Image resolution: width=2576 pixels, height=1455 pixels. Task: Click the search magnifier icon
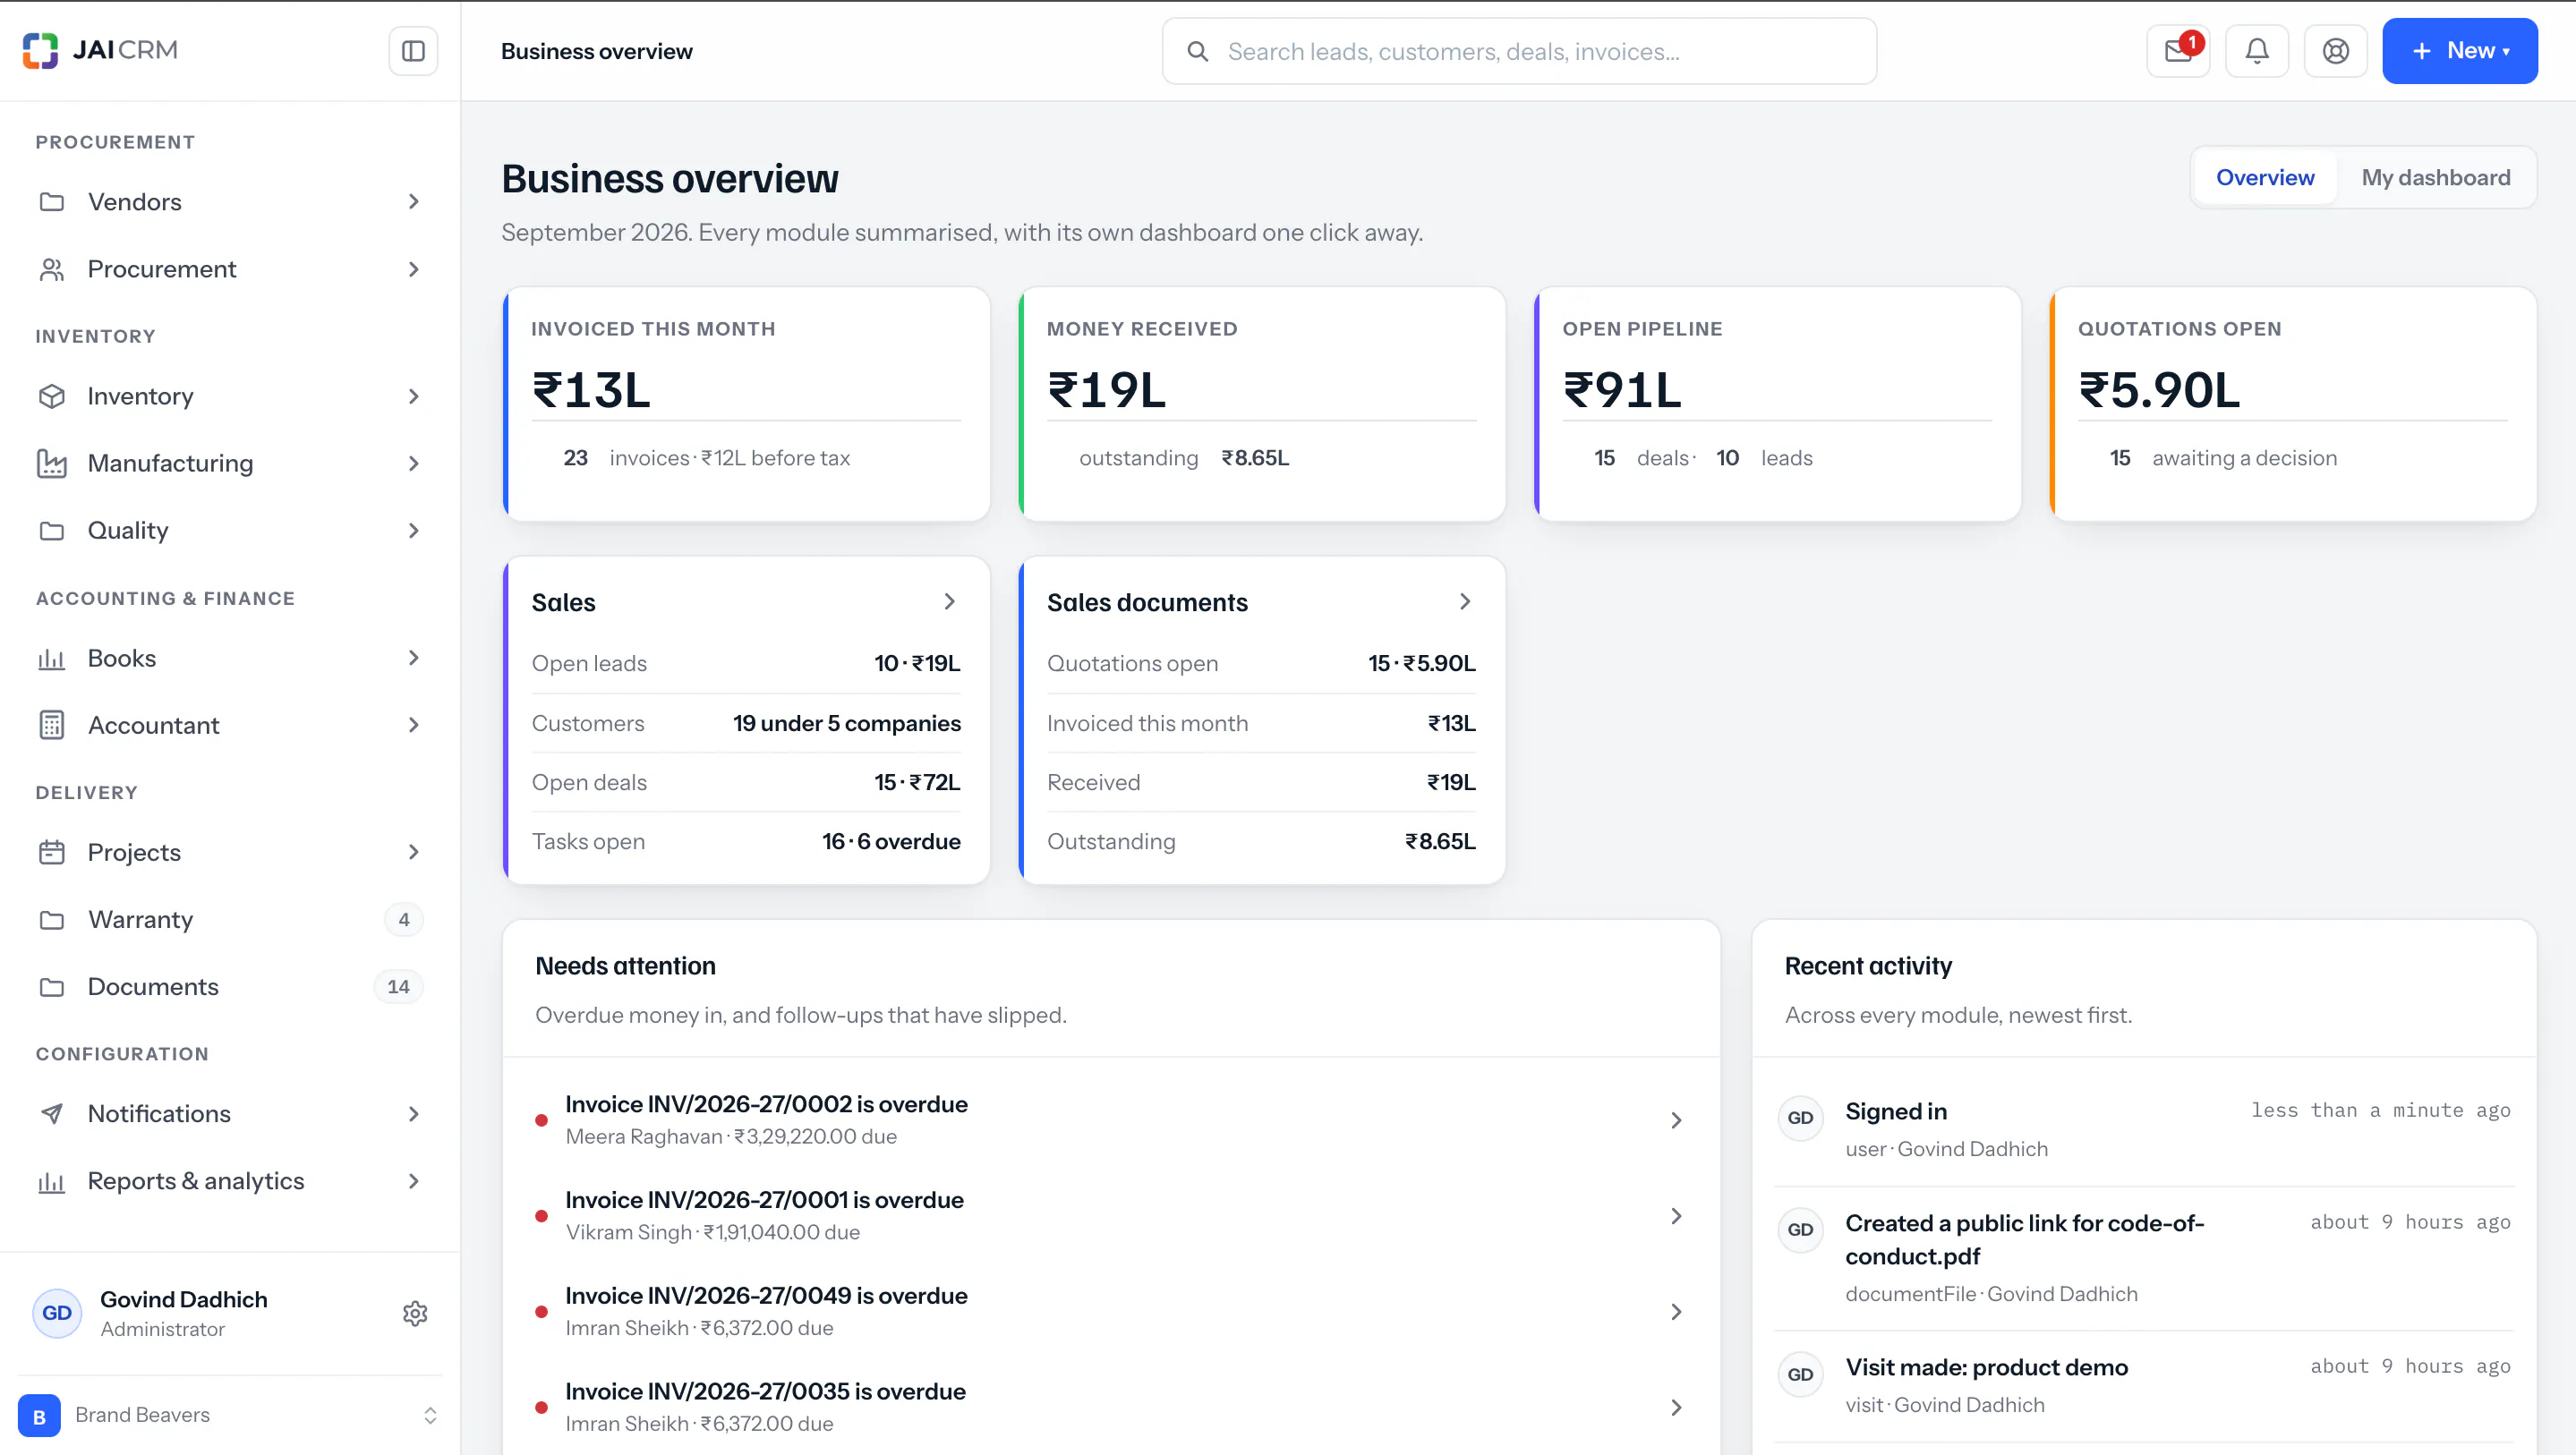pyautogui.click(x=1197, y=51)
